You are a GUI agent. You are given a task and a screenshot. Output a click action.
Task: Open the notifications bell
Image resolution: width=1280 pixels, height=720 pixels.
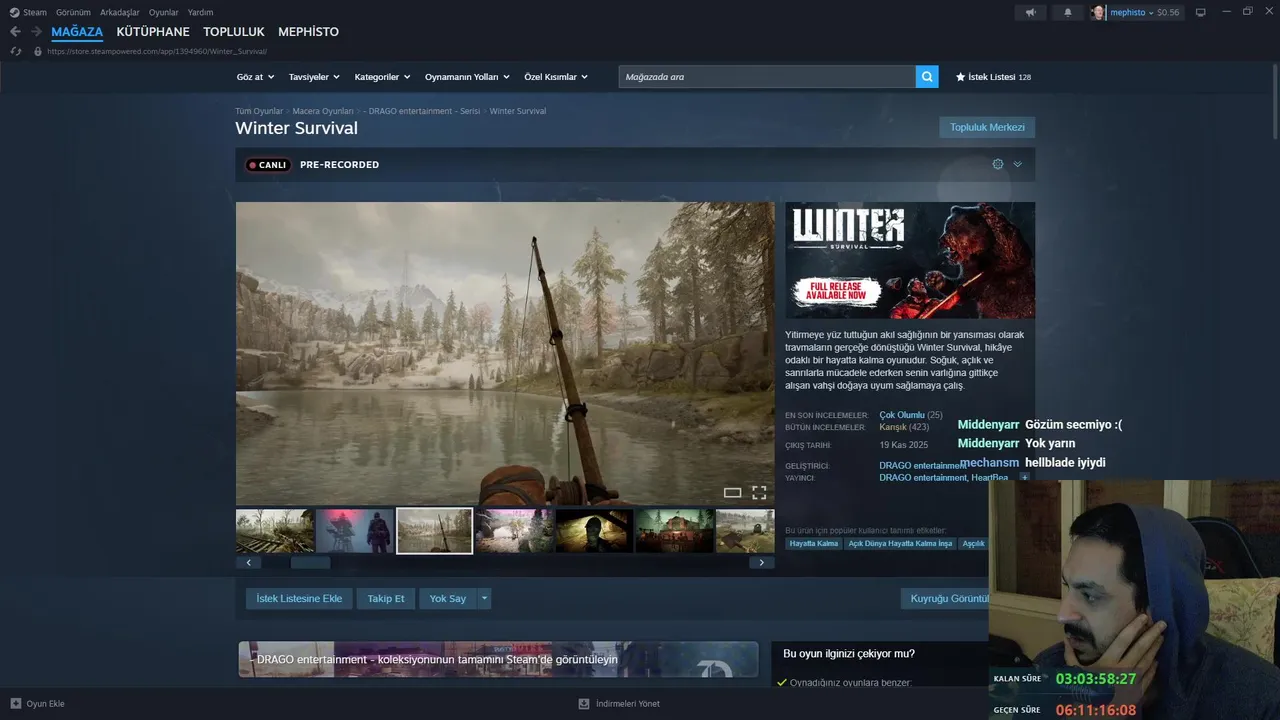pos(1067,12)
